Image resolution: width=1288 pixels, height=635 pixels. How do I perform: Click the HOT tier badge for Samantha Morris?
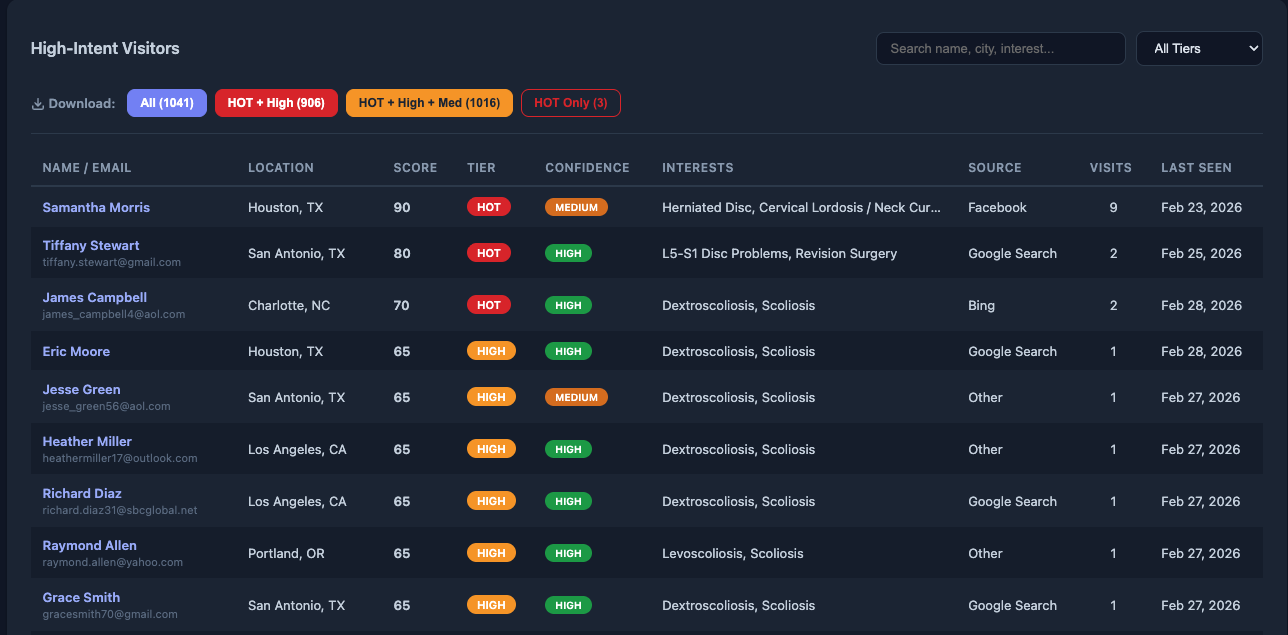pos(489,207)
